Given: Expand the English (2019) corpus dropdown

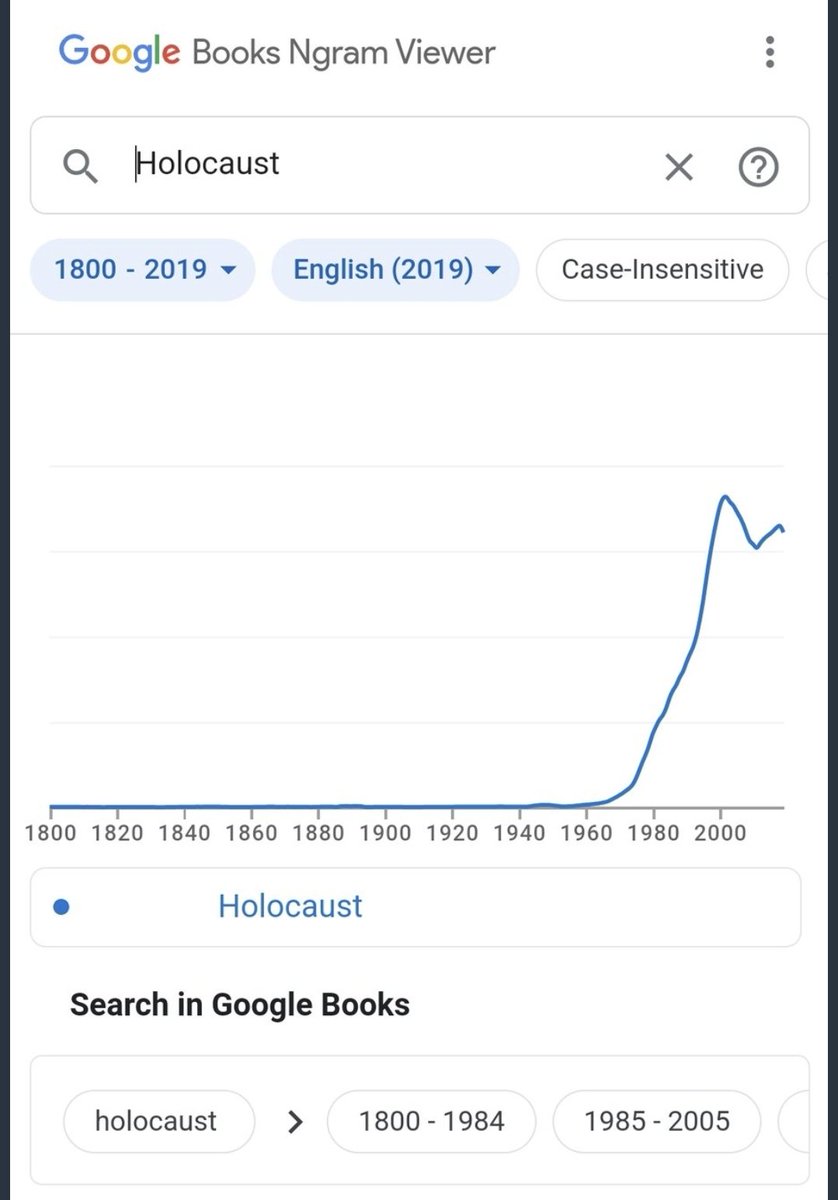Looking at the screenshot, I should pyautogui.click(x=395, y=270).
